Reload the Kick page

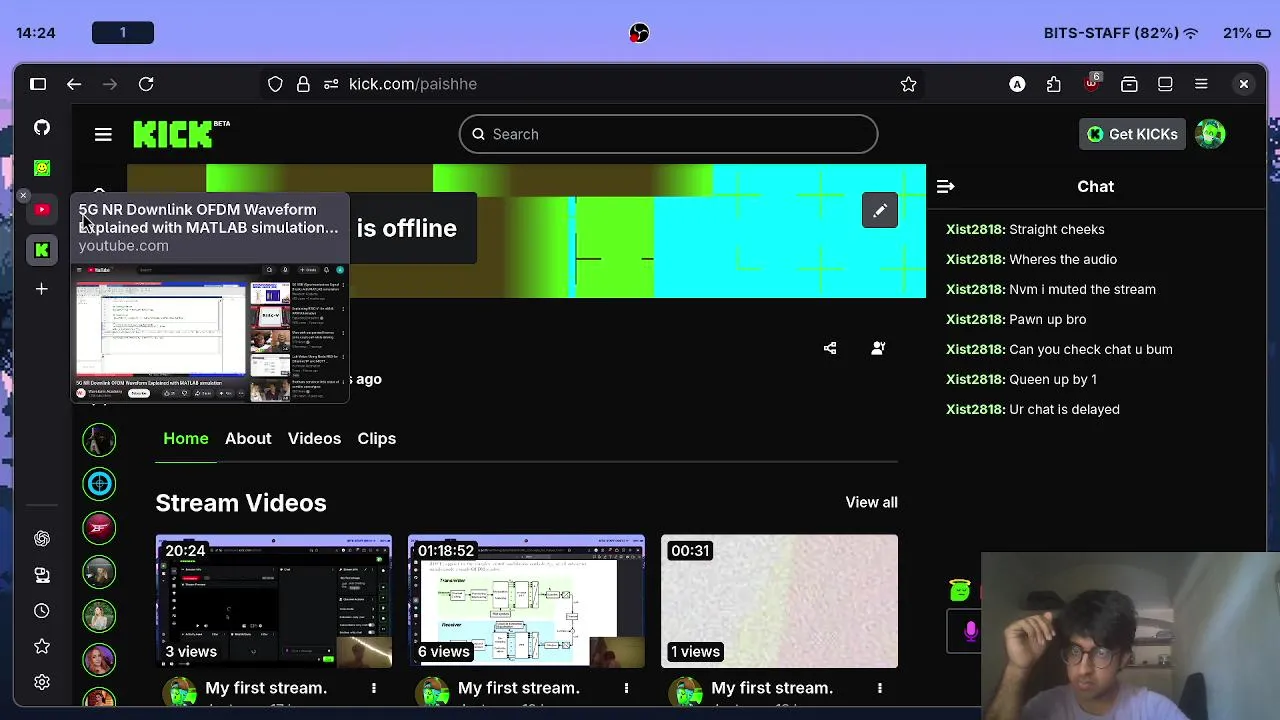146,84
